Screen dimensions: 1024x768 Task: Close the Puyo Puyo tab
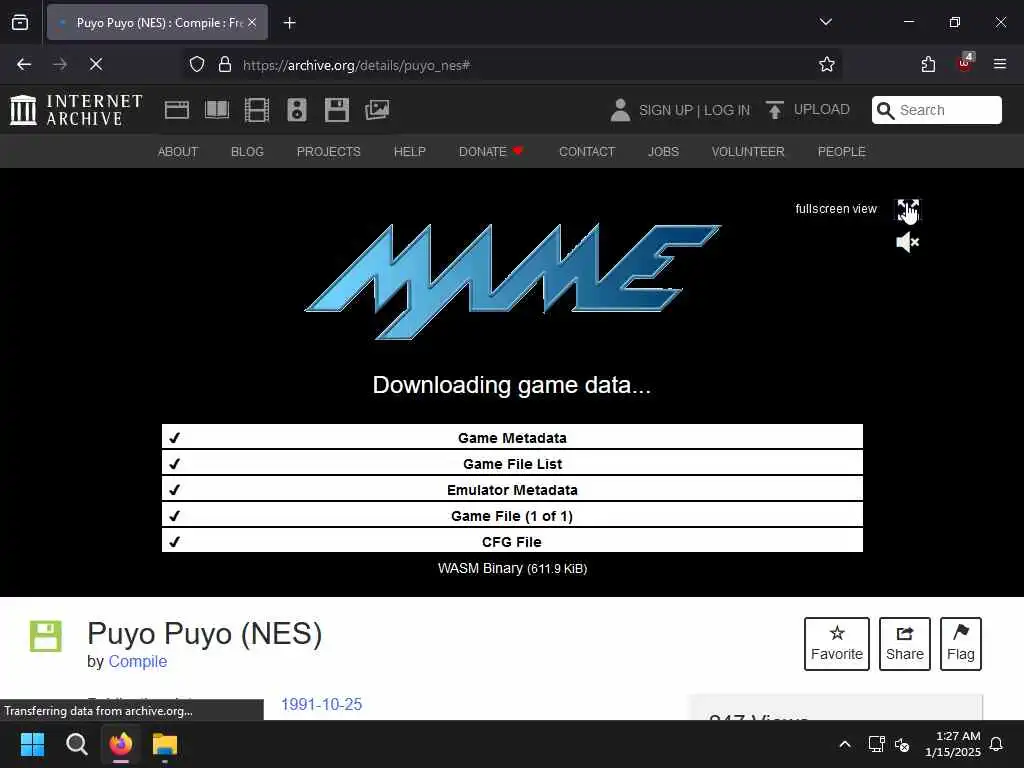pos(252,22)
